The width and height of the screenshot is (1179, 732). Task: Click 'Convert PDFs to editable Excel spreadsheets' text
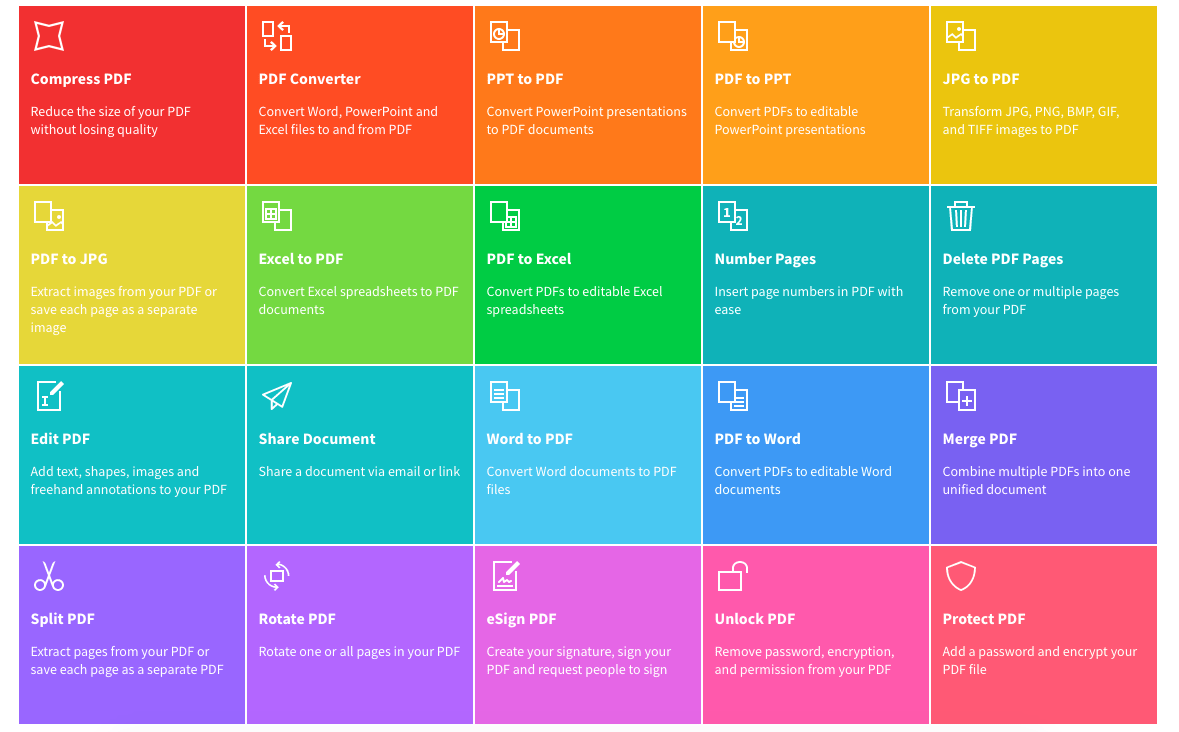(x=574, y=301)
